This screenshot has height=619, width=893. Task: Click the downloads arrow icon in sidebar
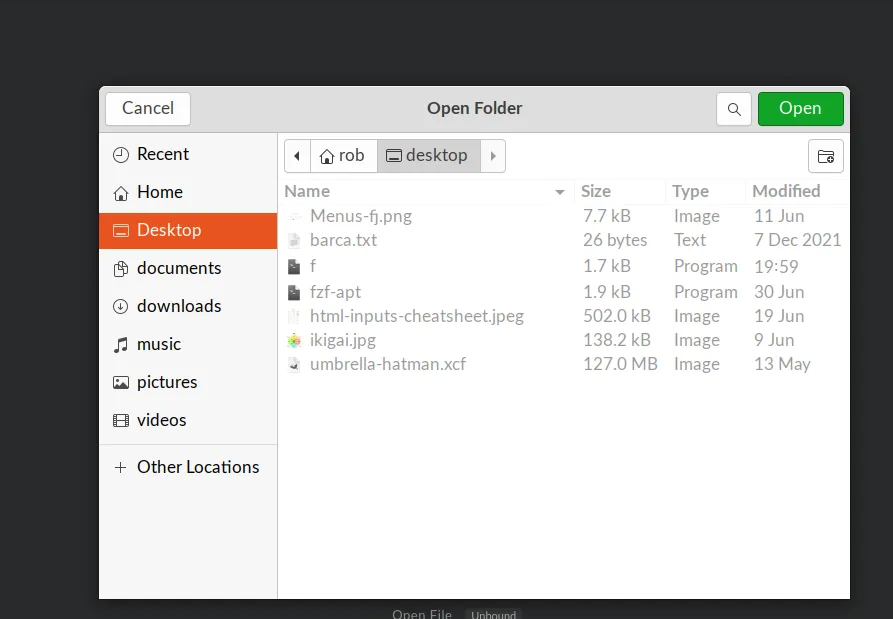coord(121,306)
